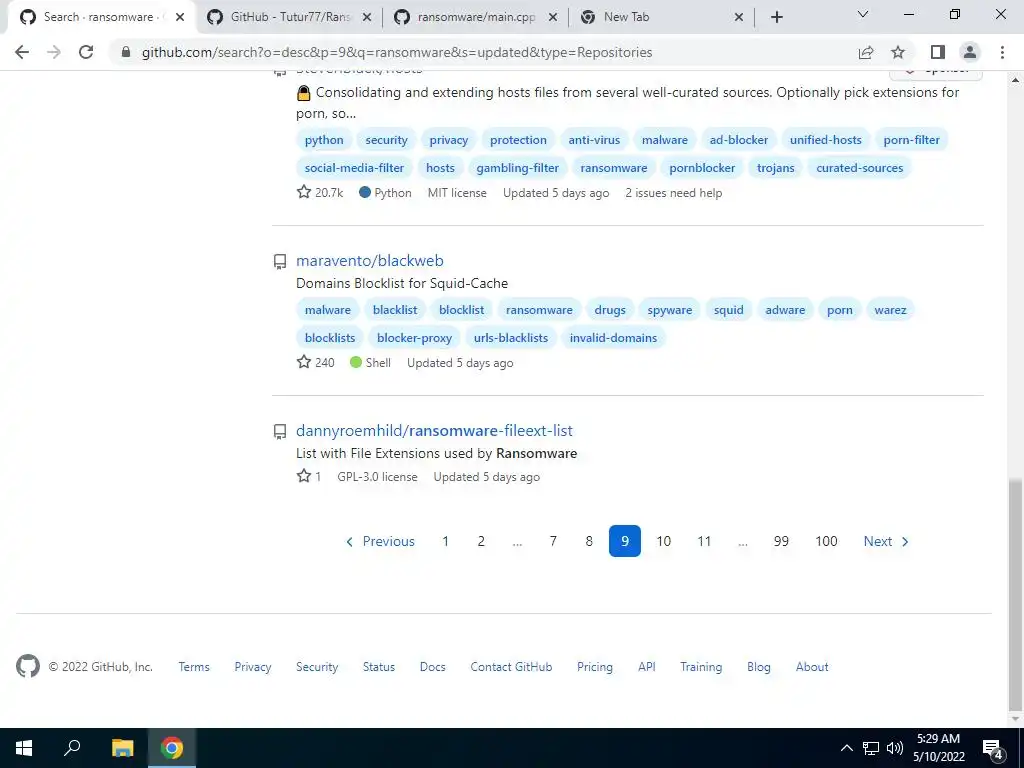Jump to results page 2
The height and width of the screenshot is (768, 1024).
tap(481, 541)
